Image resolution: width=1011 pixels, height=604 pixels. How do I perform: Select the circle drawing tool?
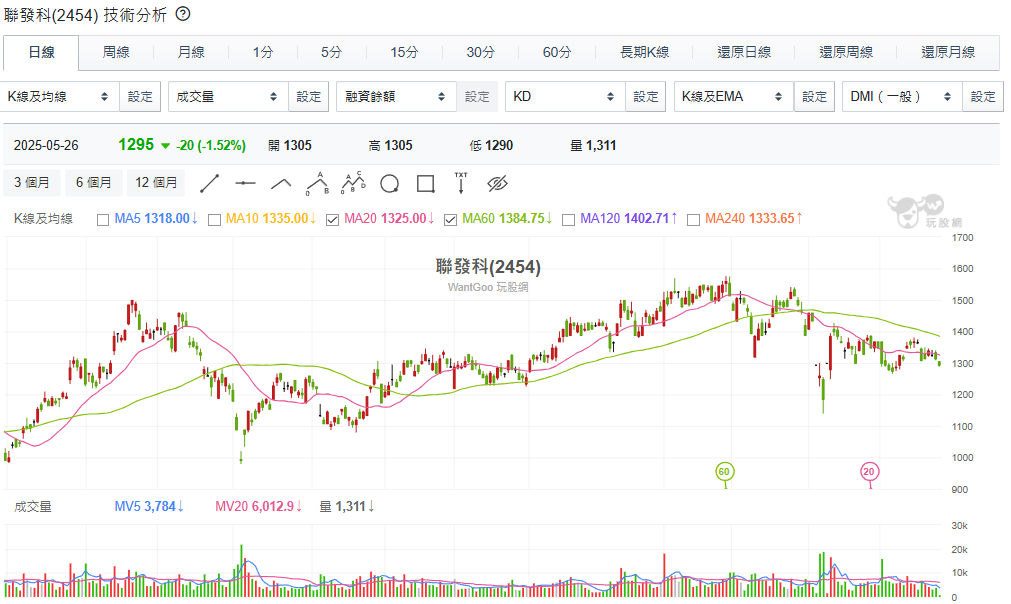tap(389, 183)
